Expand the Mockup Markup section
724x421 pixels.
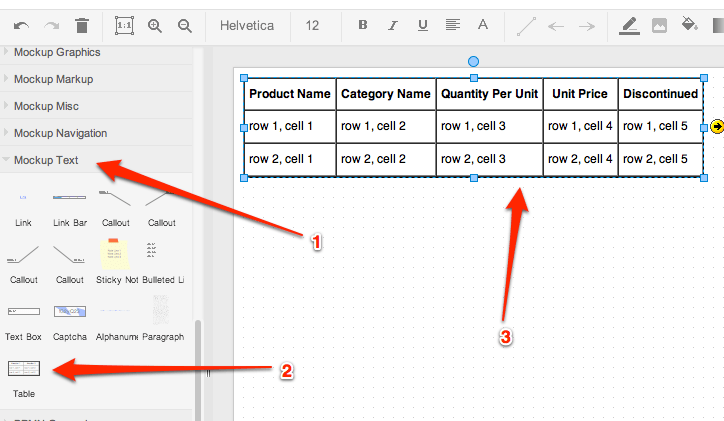click(x=96, y=79)
